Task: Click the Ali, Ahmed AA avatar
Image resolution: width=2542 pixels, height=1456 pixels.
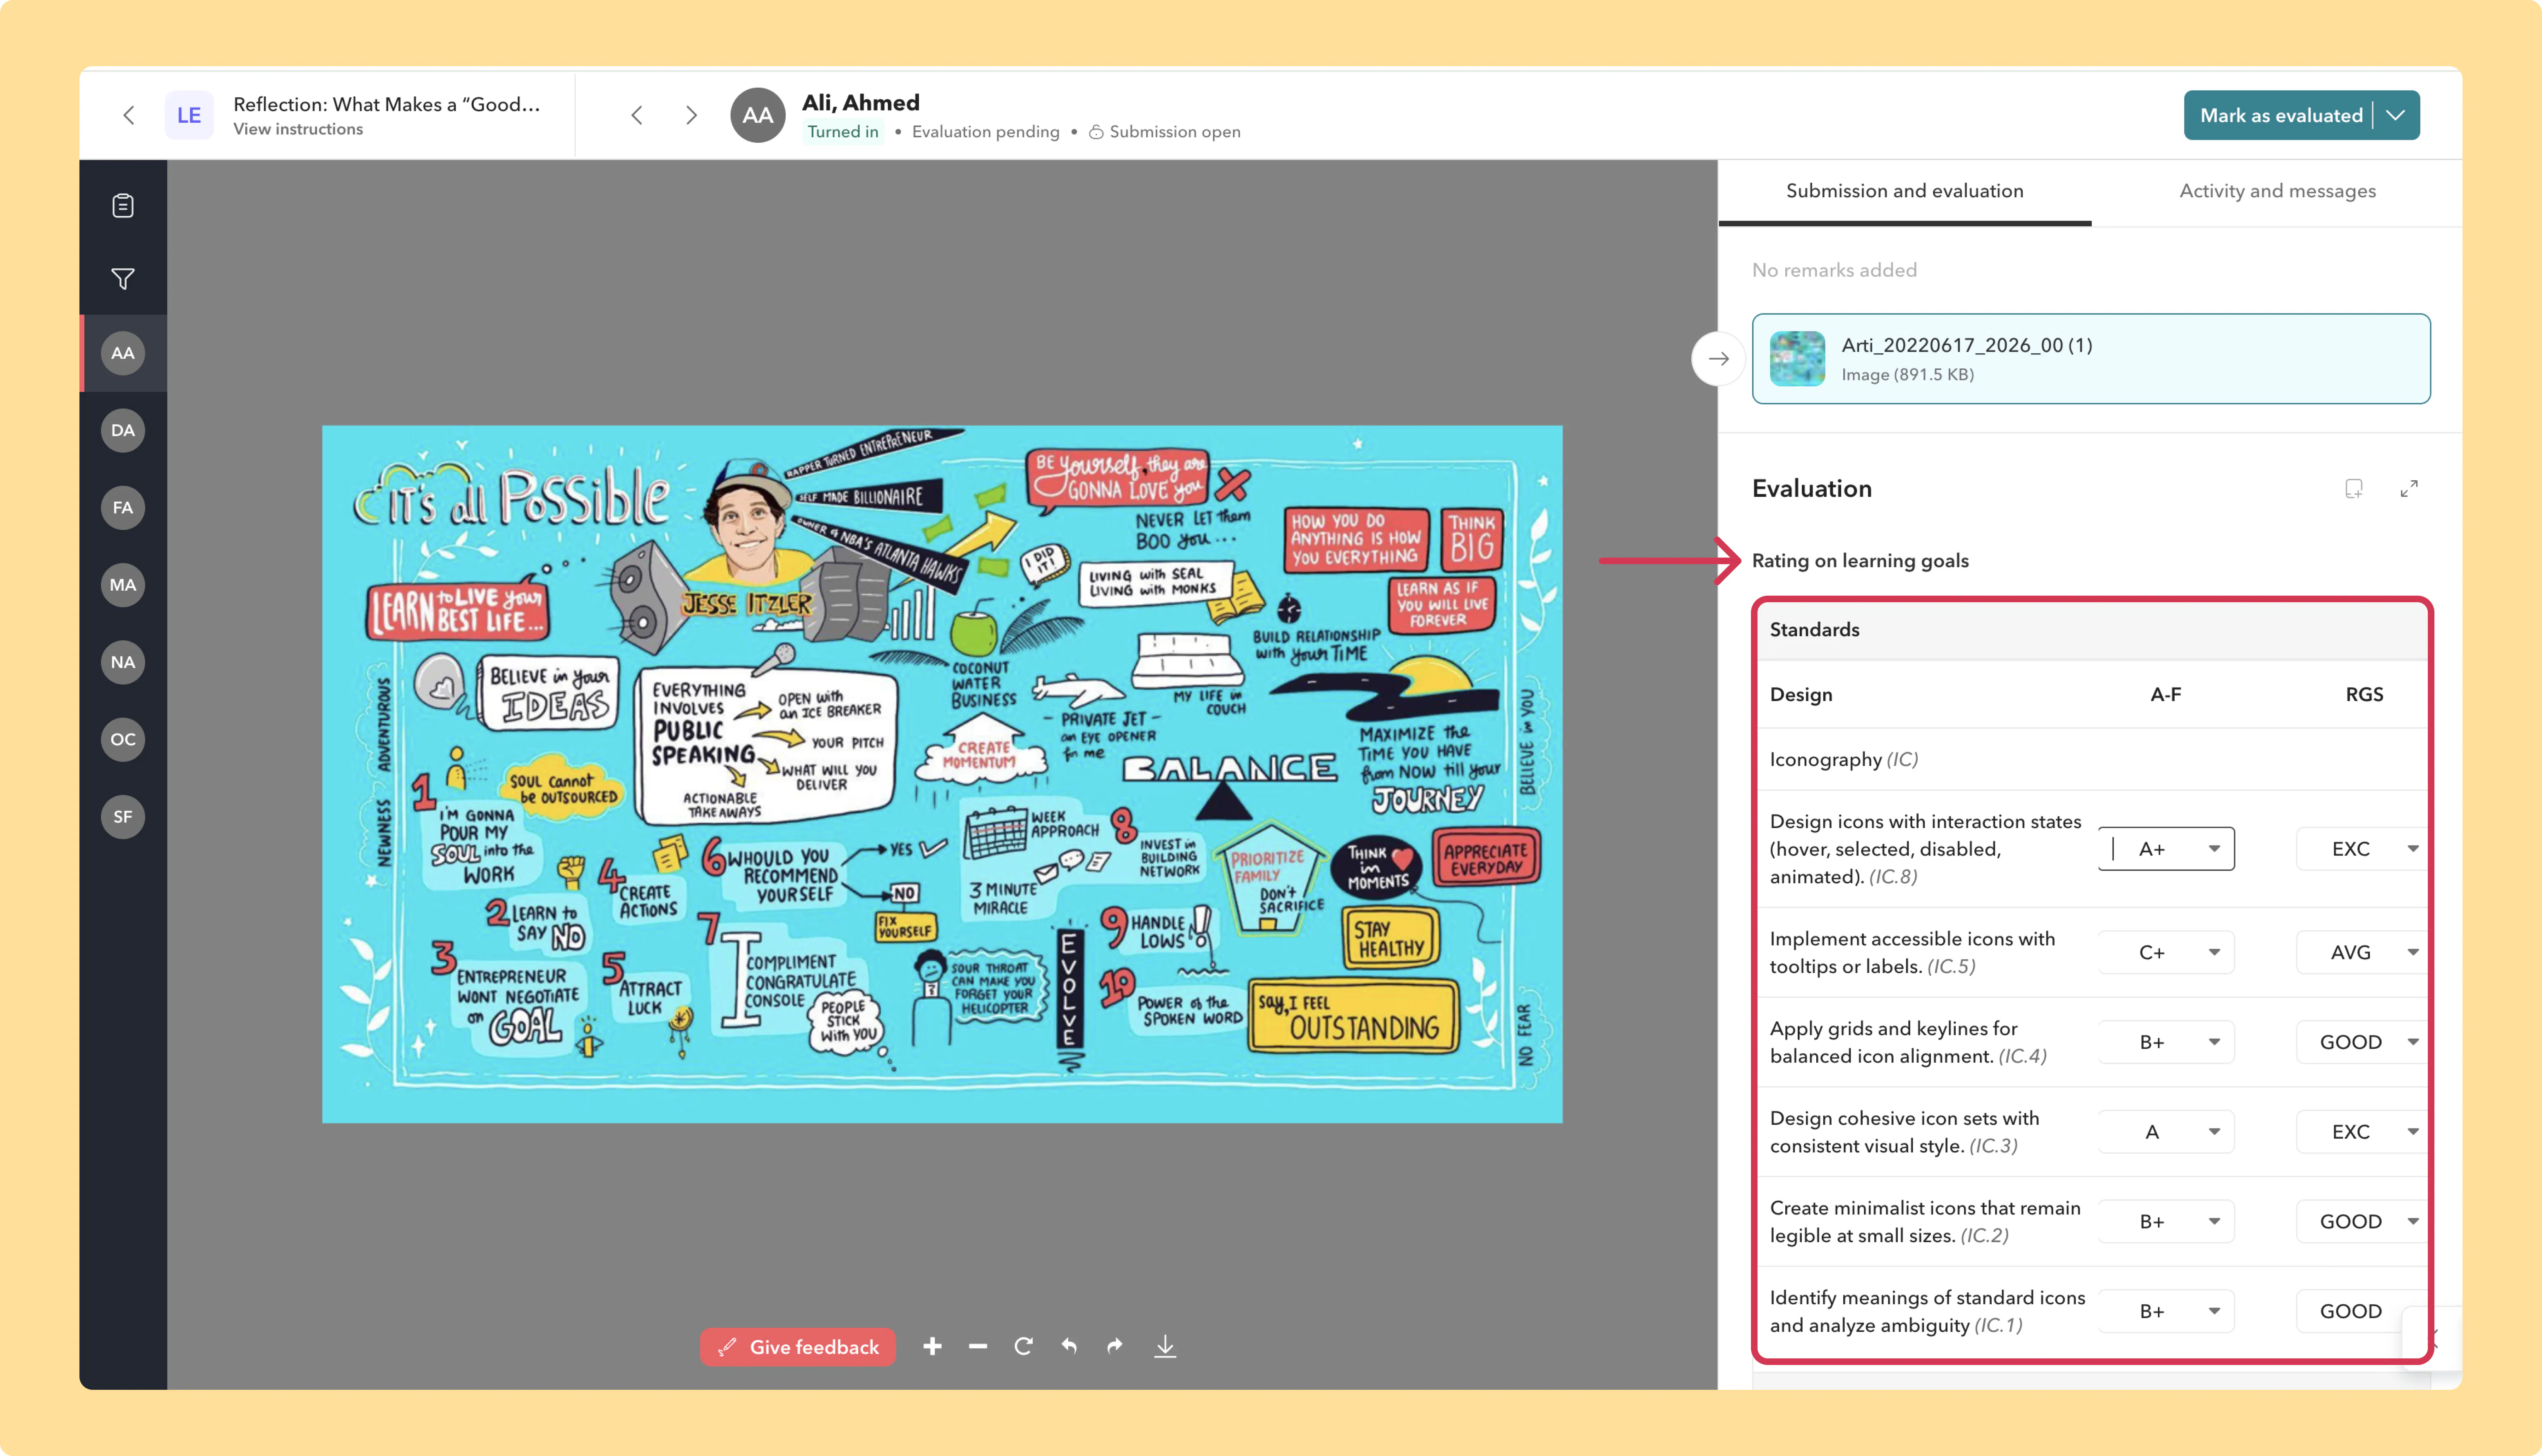Action: [x=758, y=115]
